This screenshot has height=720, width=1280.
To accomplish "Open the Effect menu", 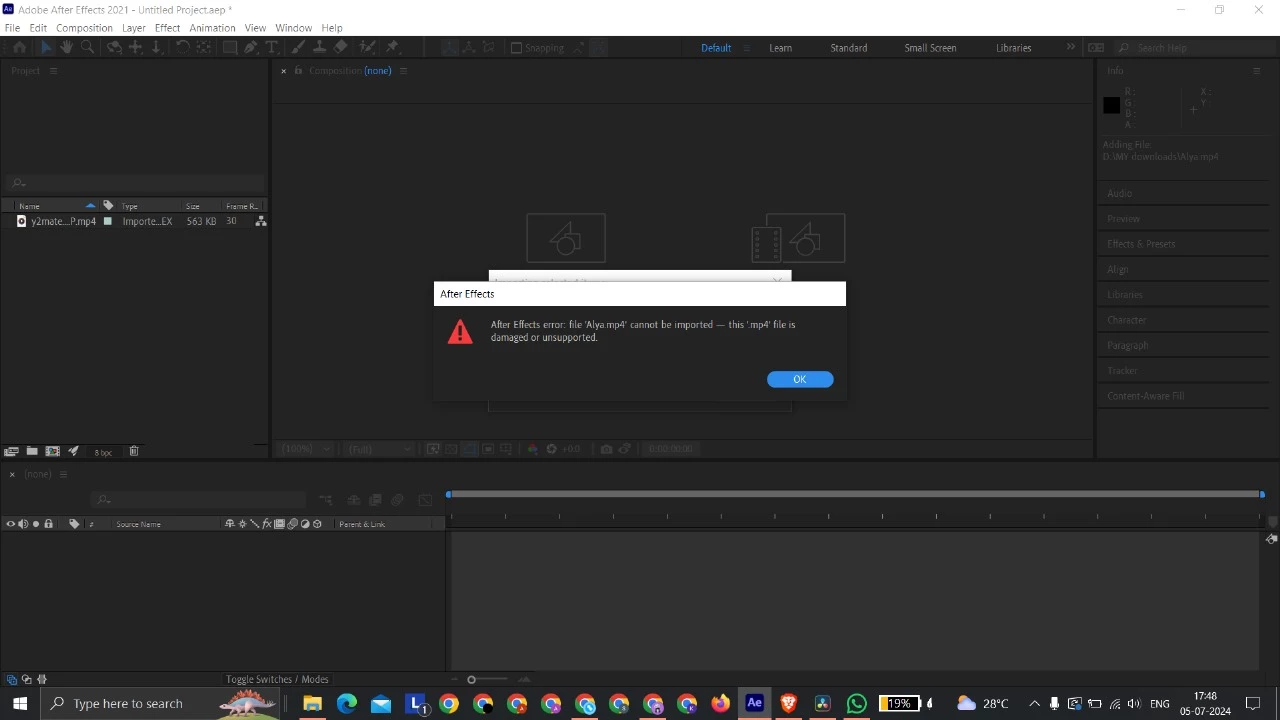I will (x=167, y=28).
